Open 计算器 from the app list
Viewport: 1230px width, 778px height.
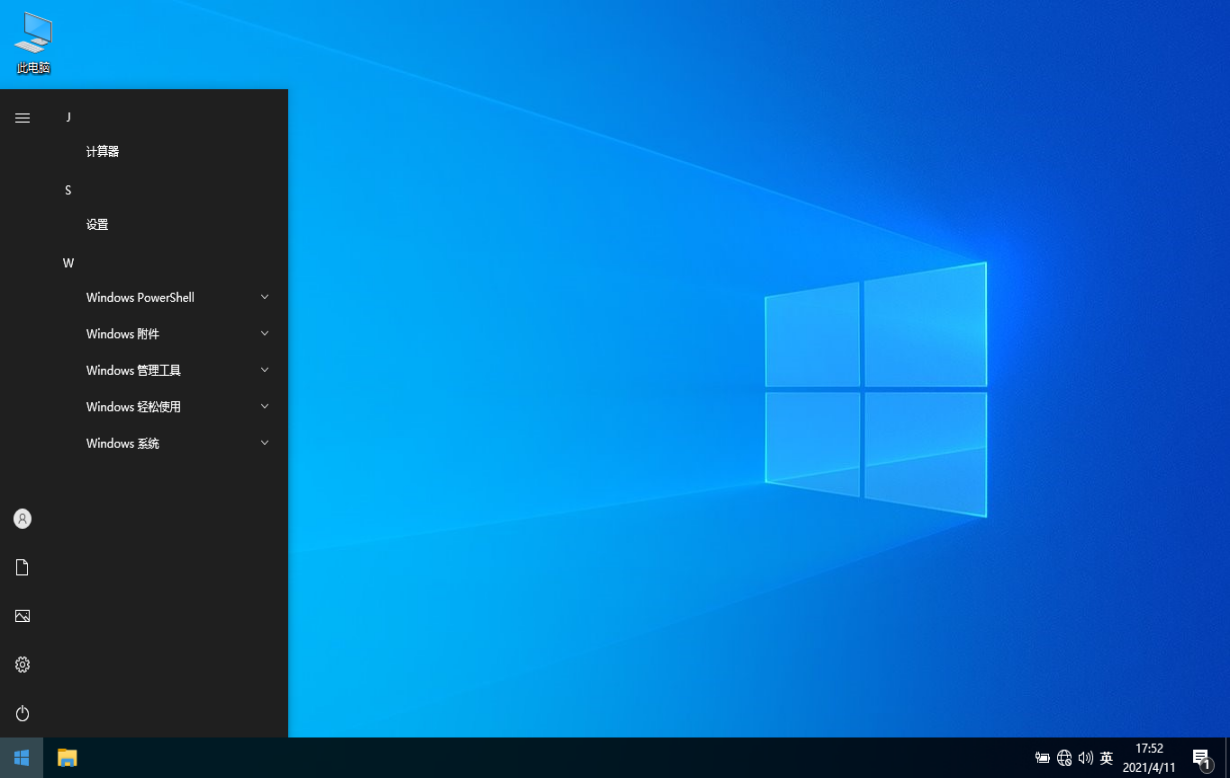(103, 152)
